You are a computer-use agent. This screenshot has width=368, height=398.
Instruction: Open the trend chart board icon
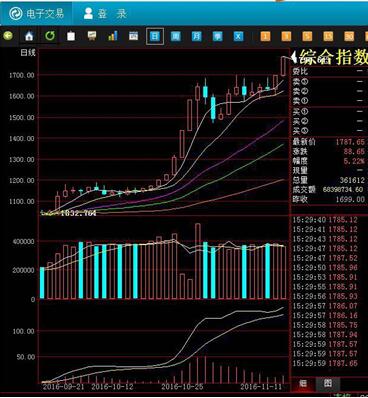[x=92, y=36]
